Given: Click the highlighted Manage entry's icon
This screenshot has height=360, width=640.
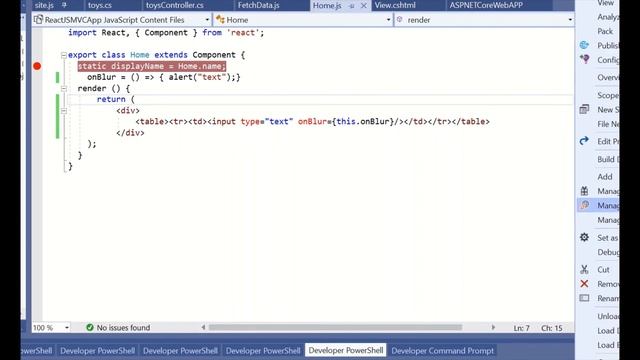Looking at the screenshot, I should pyautogui.click(x=584, y=205).
